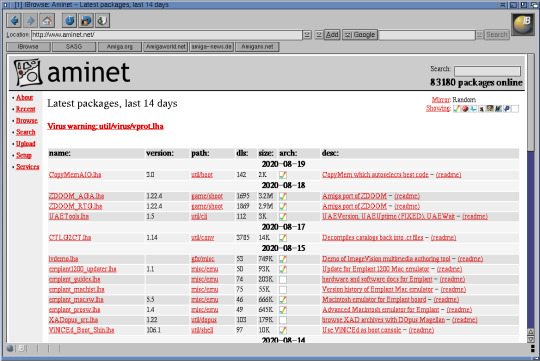Click the load images toolbar icon
540x361 pixels.
click(86, 21)
